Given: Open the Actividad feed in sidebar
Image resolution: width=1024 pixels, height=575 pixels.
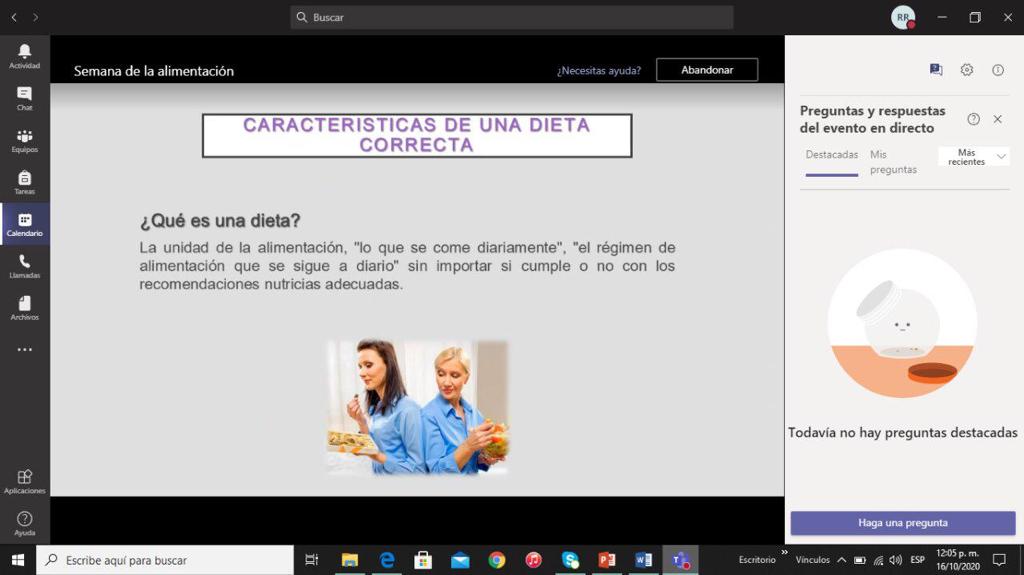Looking at the screenshot, I should (24, 56).
